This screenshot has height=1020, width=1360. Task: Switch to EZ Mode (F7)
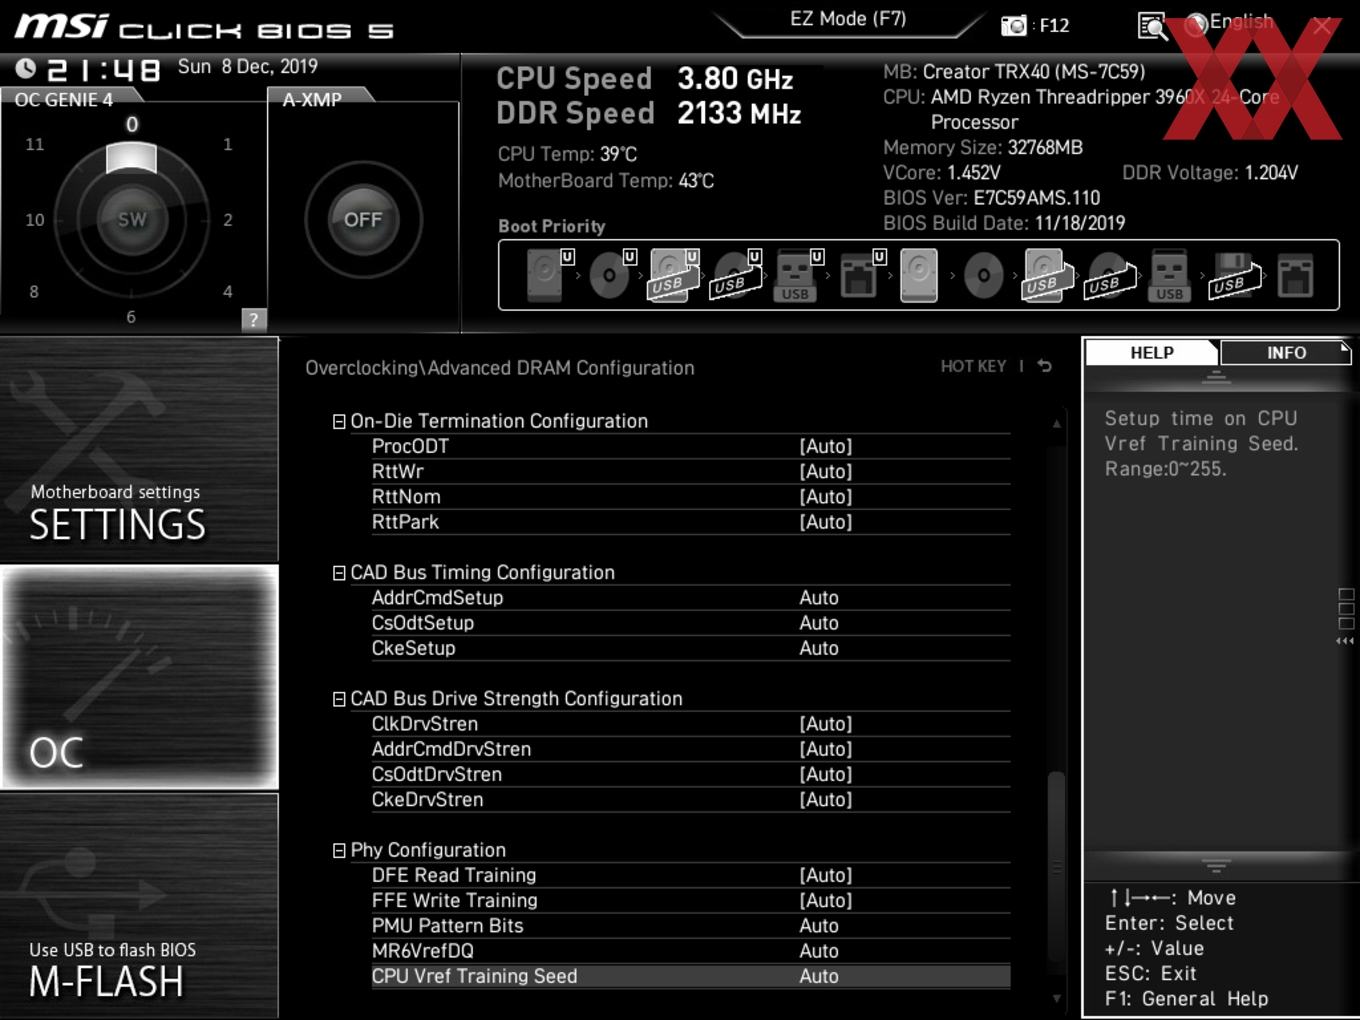tap(848, 18)
